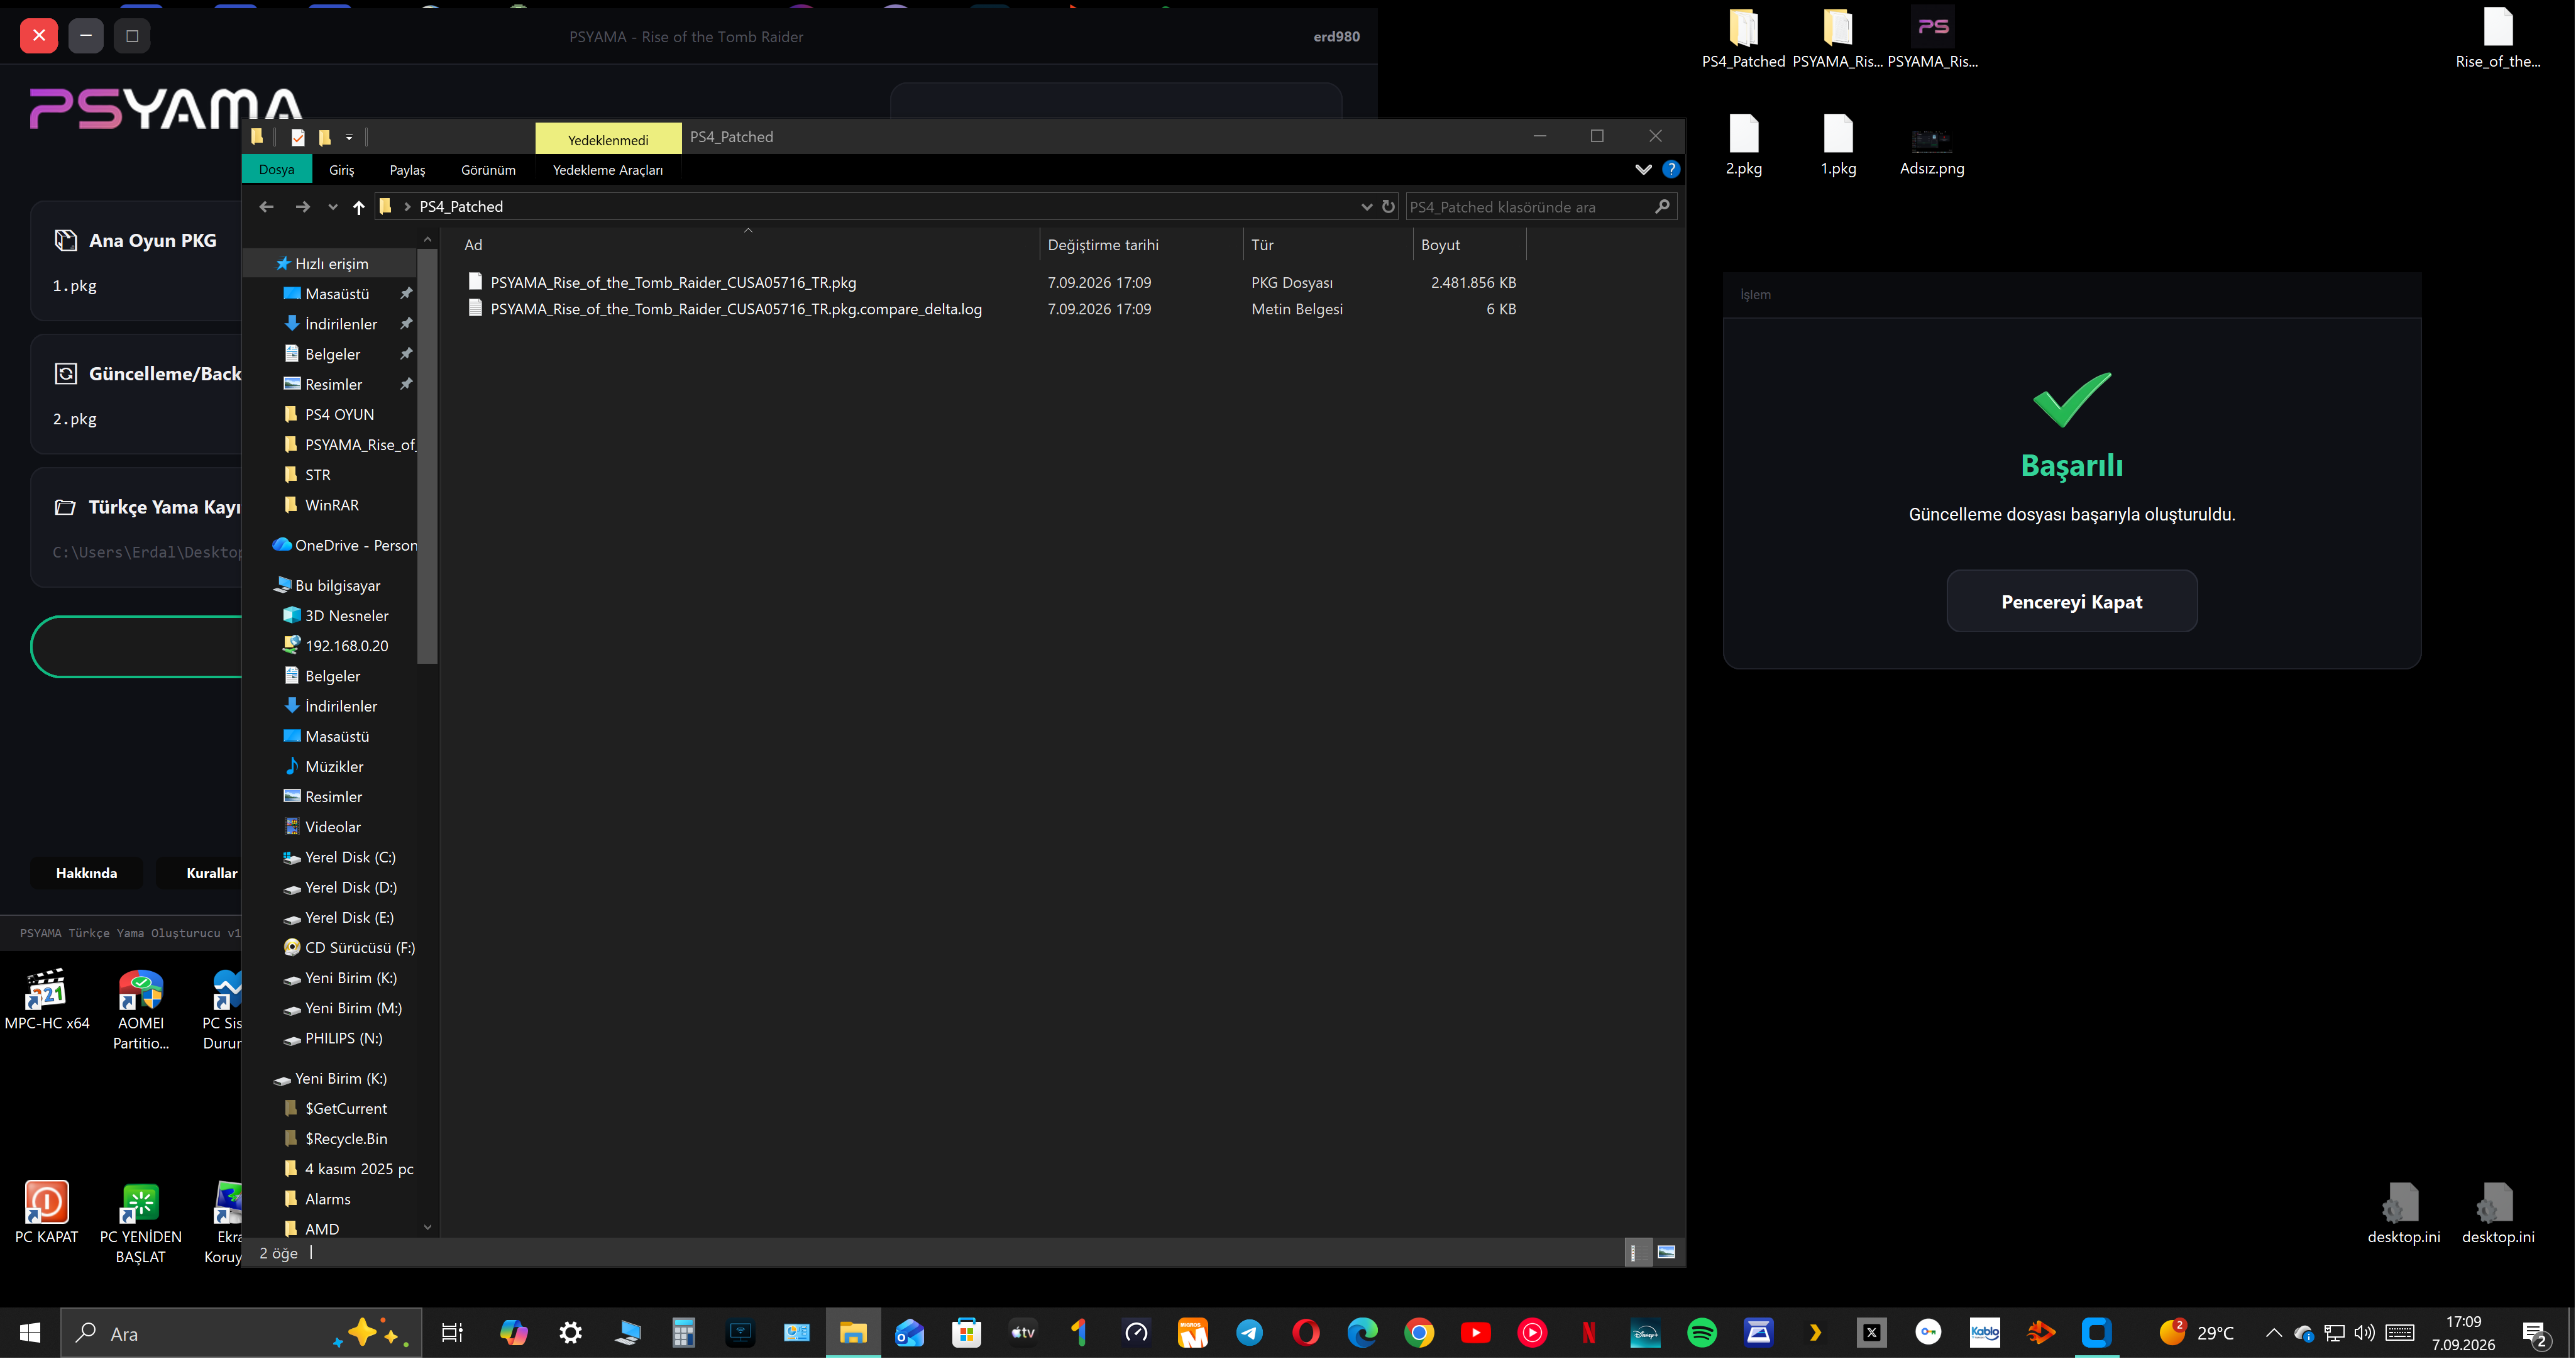Open Telegram from the taskbar
The width and height of the screenshot is (2576, 1359).
pos(1249,1332)
